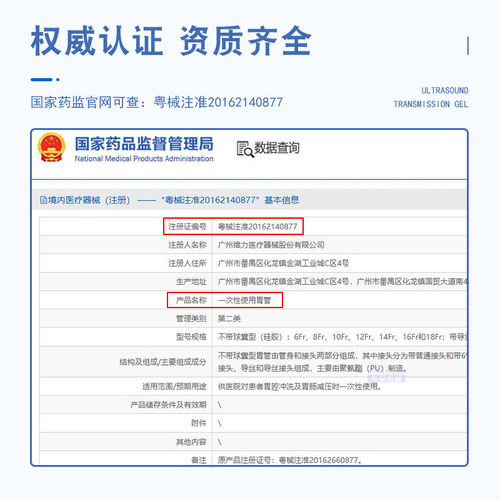Click the 注册人住所 address value

[283, 263]
